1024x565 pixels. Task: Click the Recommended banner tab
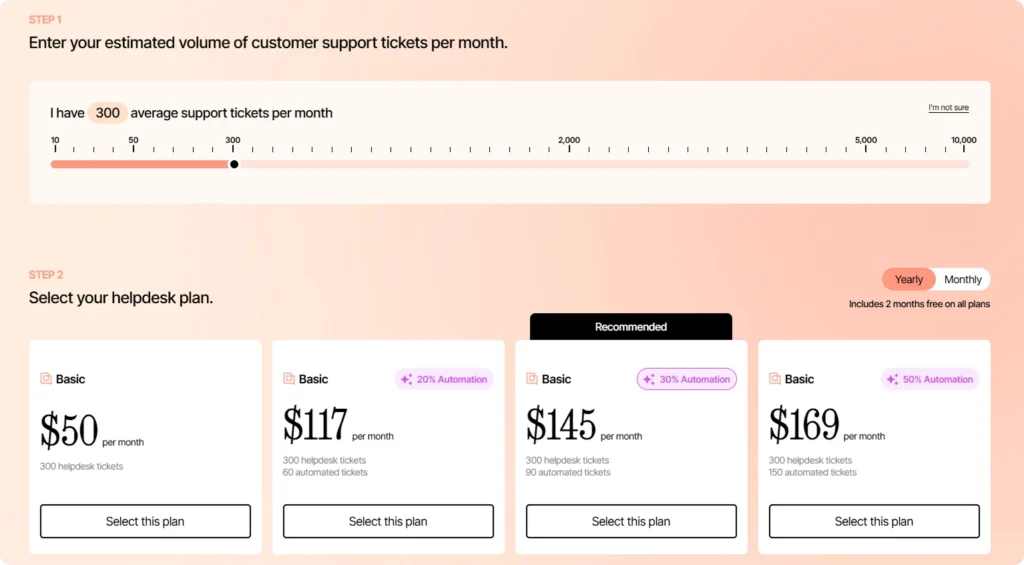[631, 327]
